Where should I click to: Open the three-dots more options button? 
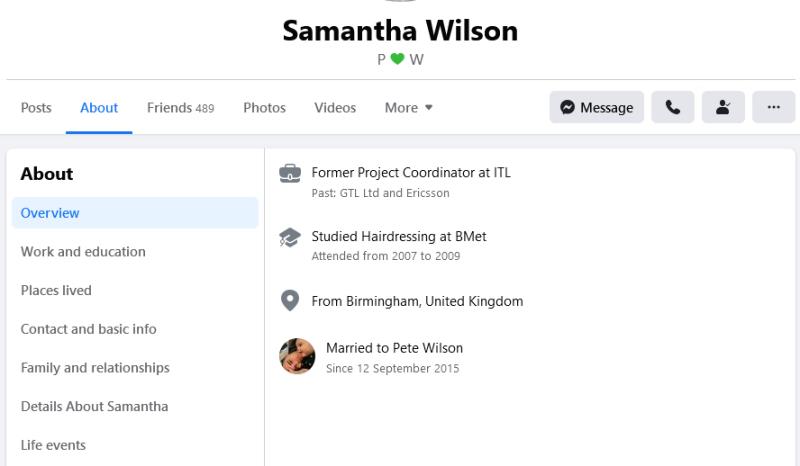[773, 108]
